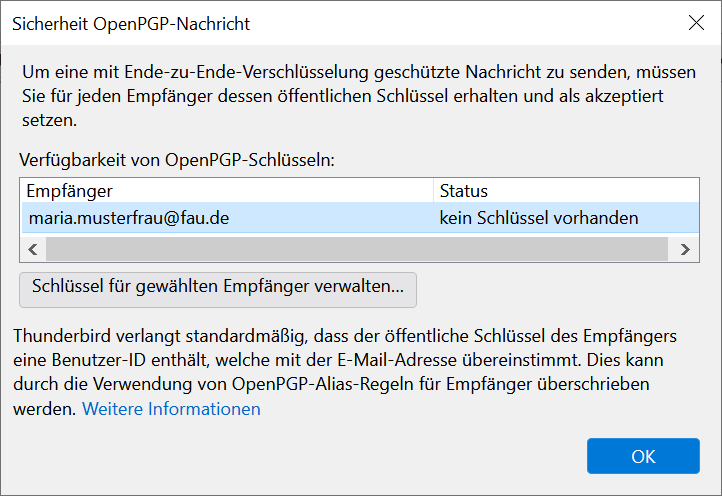
Task: Click the divider between Empfänger and Status headers
Action: 434,190
